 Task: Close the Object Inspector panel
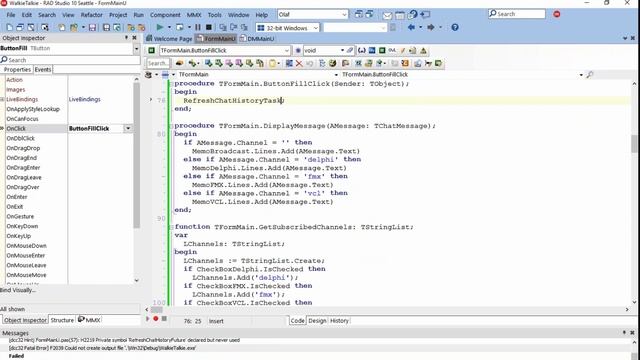pos(134,38)
